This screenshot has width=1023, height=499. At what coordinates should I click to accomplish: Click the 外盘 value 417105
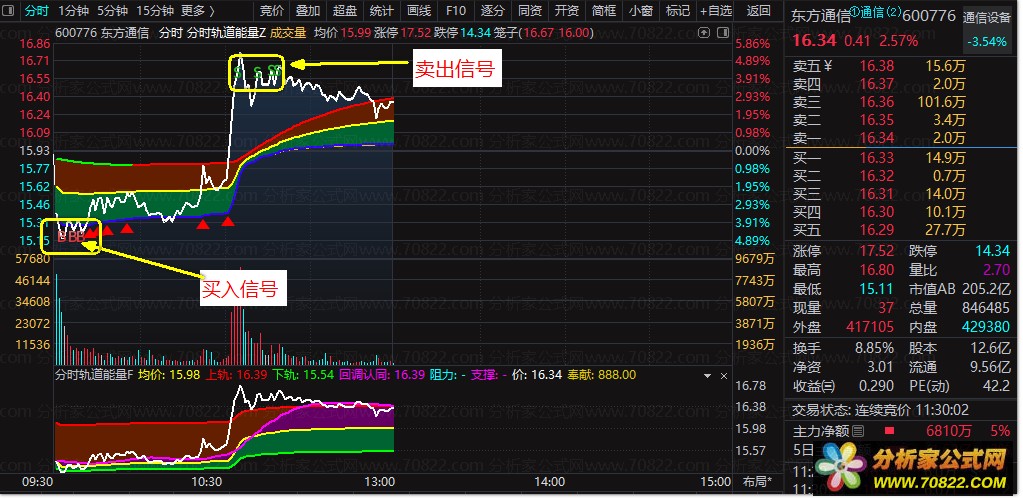click(870, 327)
